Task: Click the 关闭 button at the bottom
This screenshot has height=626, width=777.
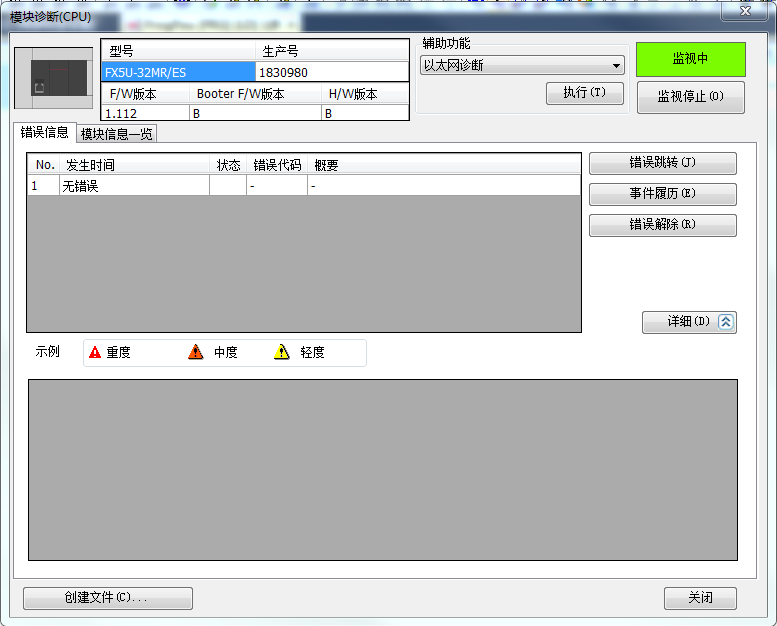Action: (x=700, y=598)
